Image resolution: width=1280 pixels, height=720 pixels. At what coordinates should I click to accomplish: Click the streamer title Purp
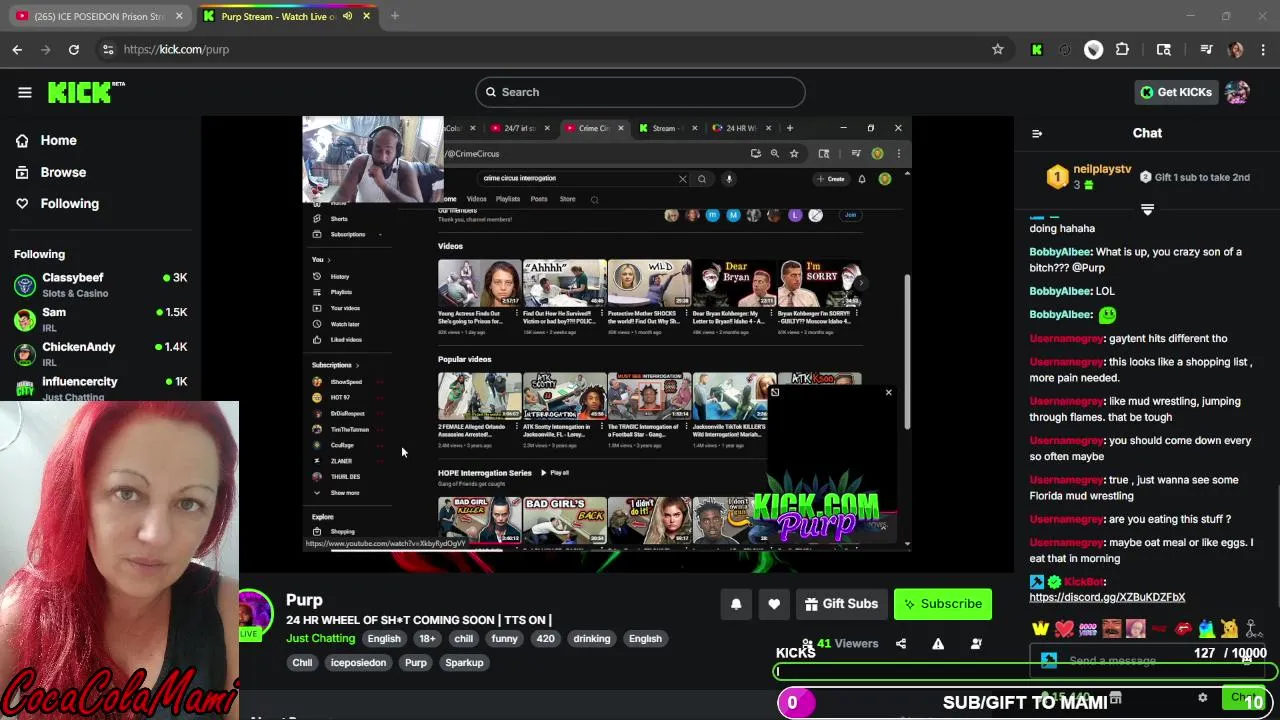pyautogui.click(x=304, y=600)
